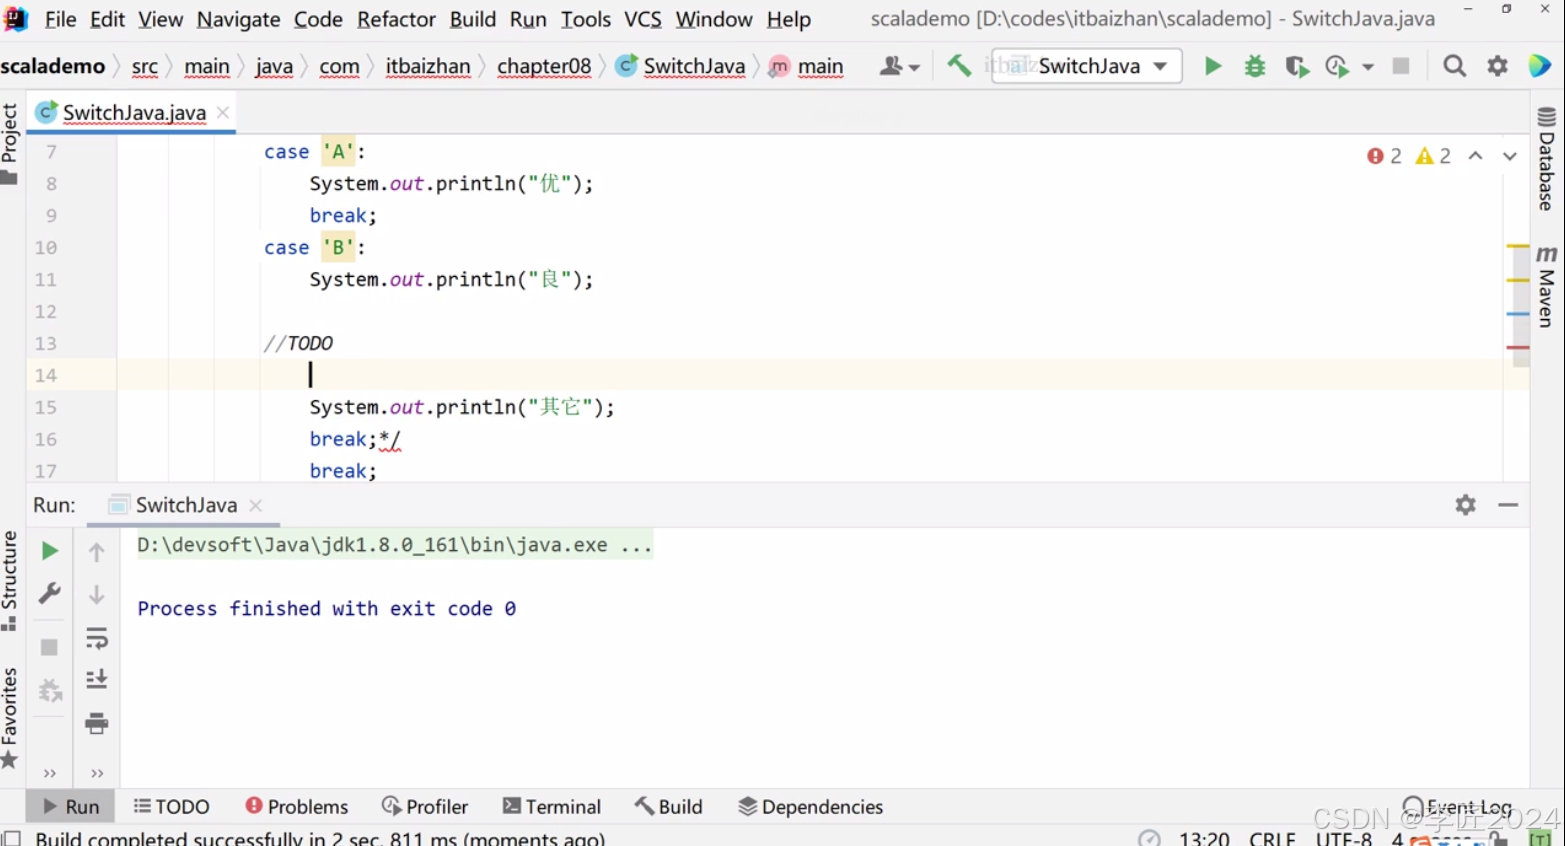Open the Favorites side panel
Screen dimensions: 1565x846
pos(10,719)
